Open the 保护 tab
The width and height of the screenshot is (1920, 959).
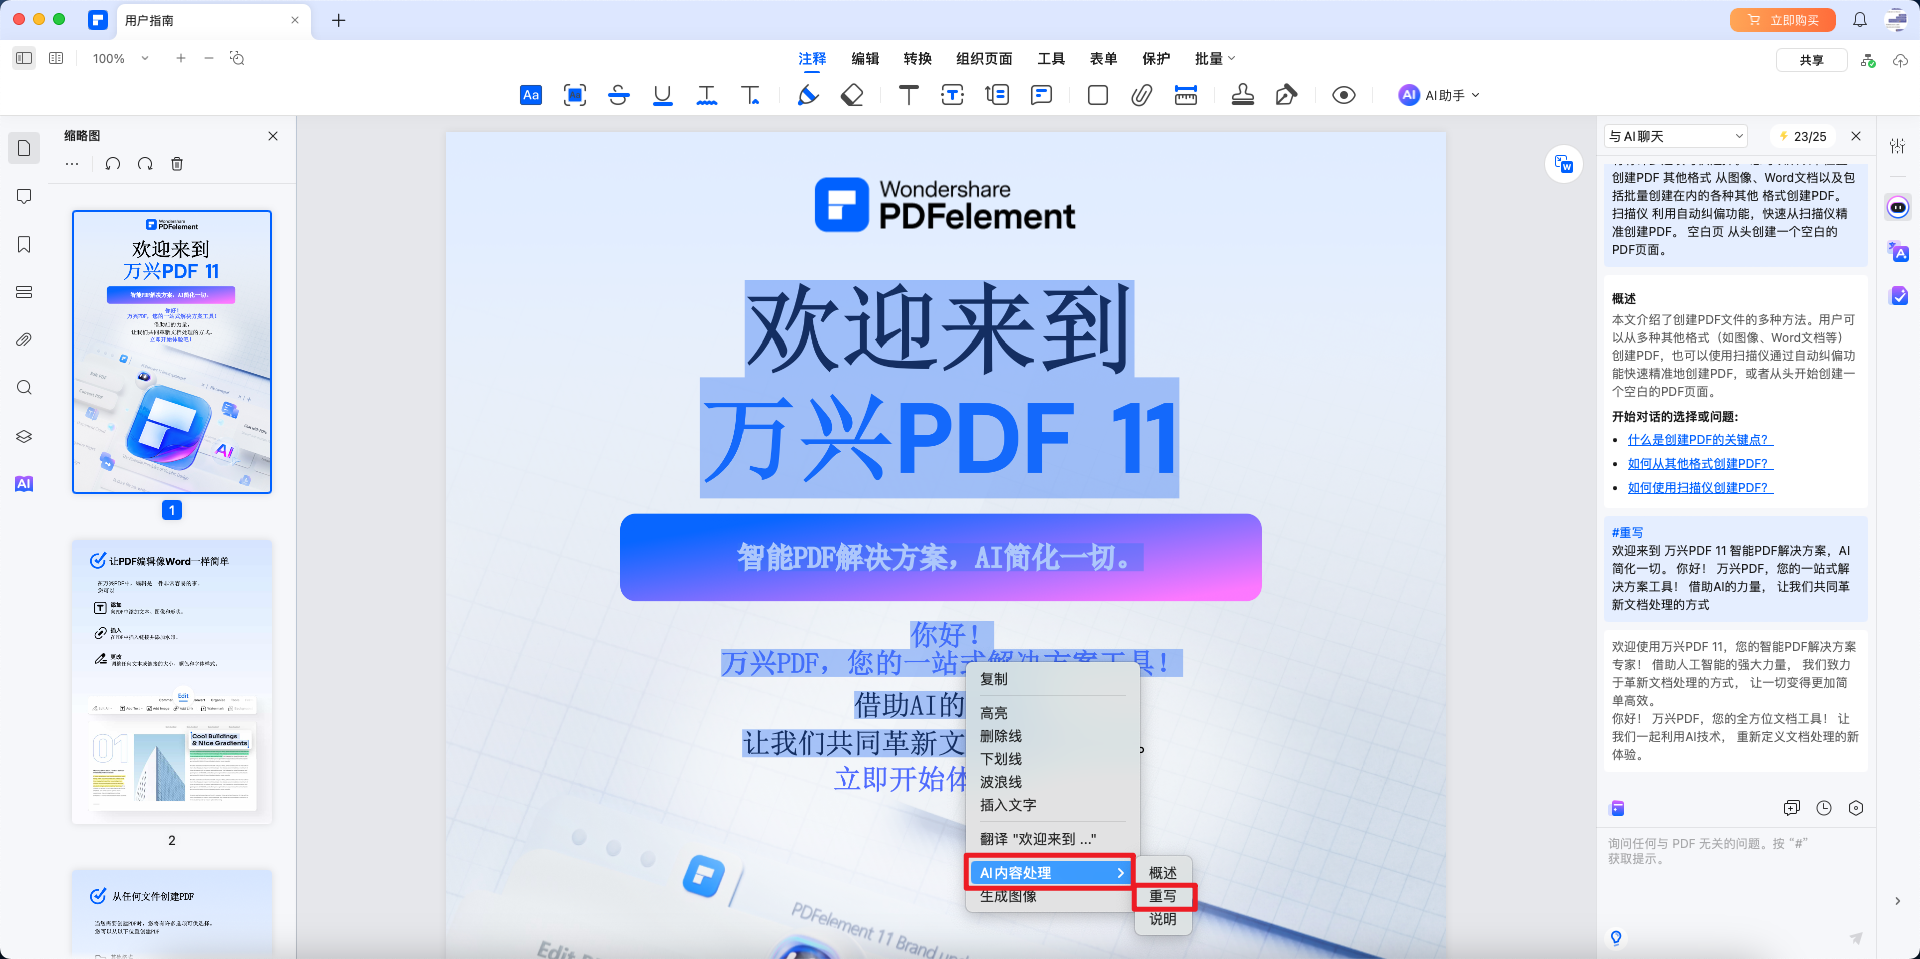(x=1156, y=59)
